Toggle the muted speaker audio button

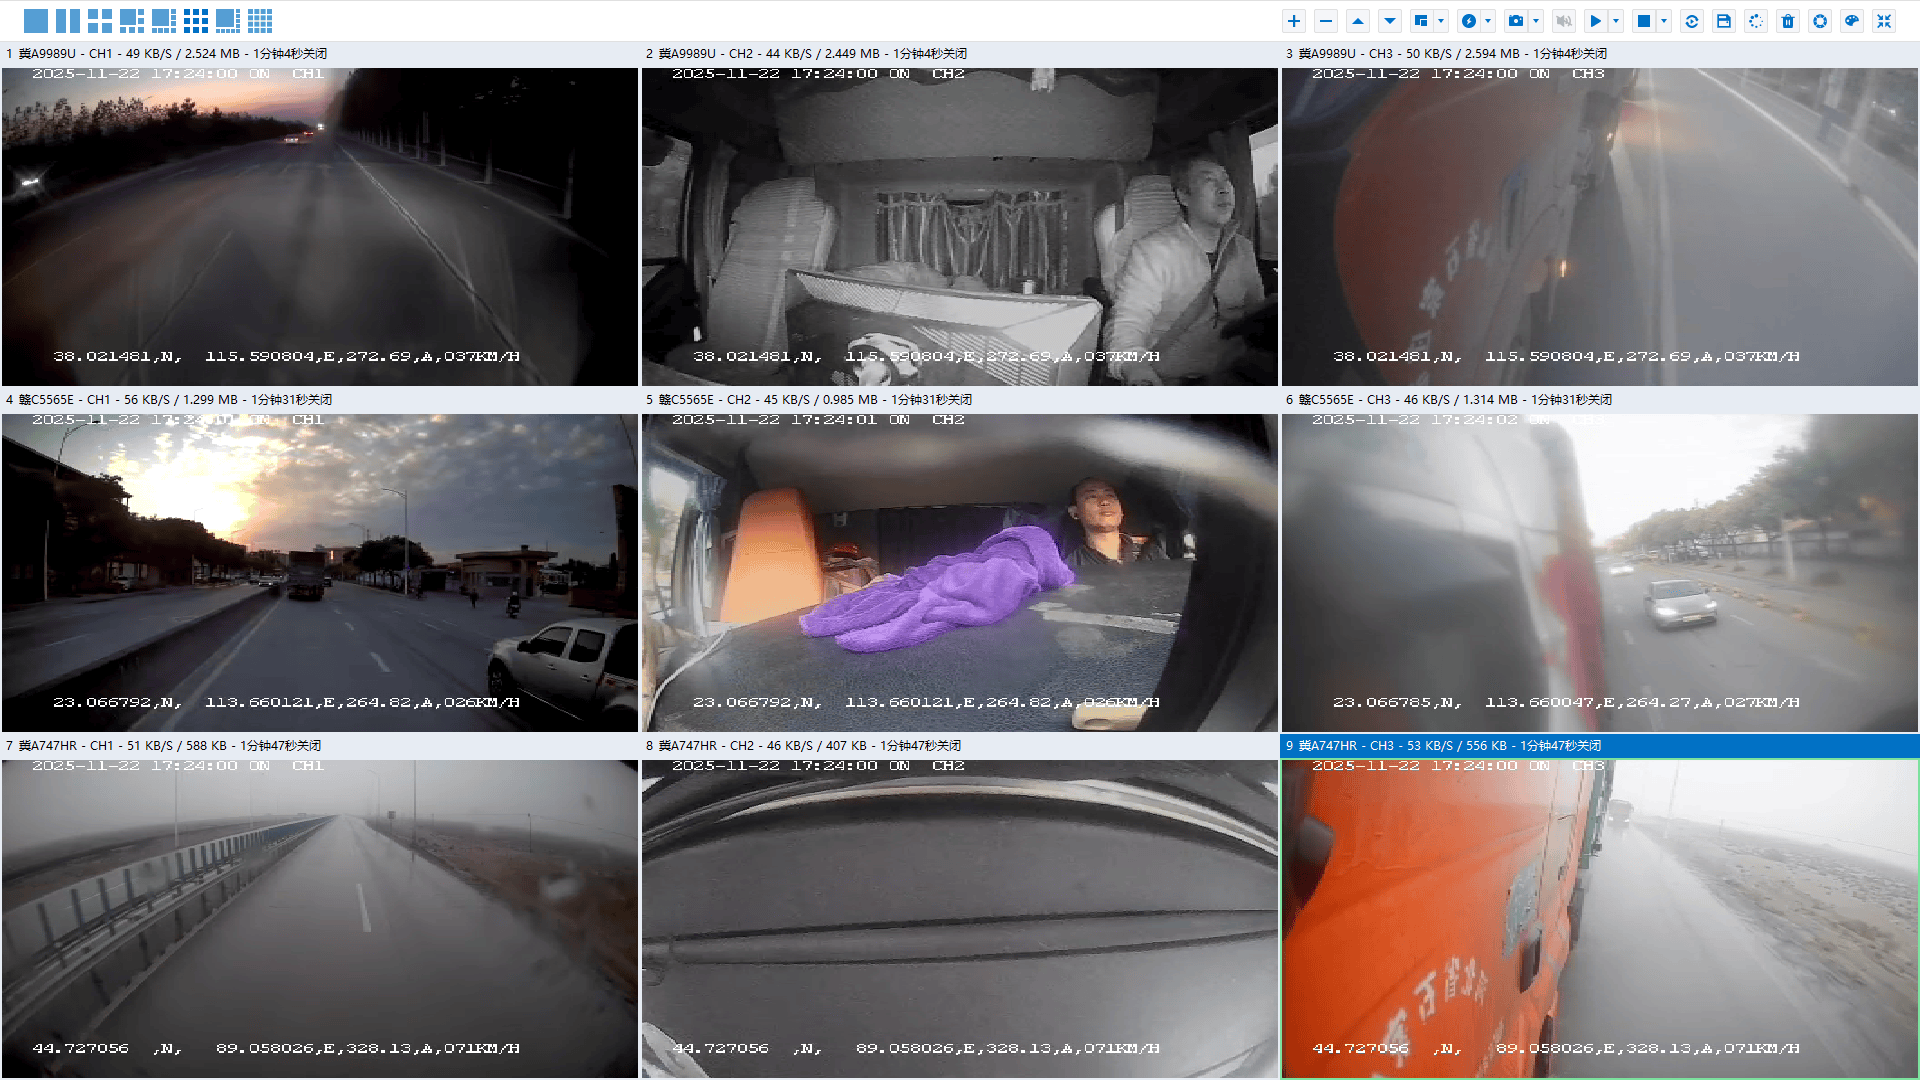pos(1564,21)
